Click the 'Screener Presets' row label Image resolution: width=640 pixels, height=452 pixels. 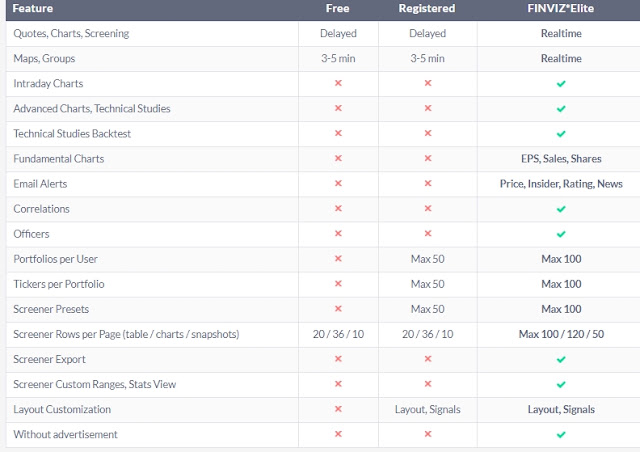pyautogui.click(x=51, y=309)
